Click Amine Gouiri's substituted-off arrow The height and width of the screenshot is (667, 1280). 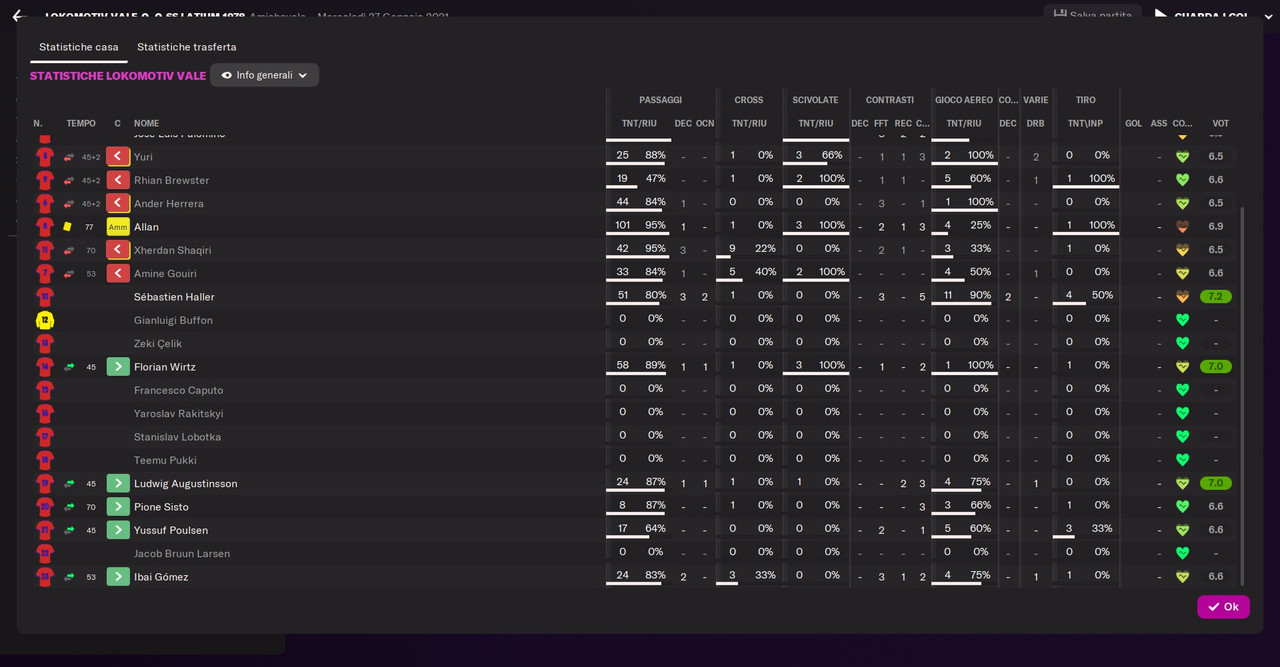pos(118,273)
